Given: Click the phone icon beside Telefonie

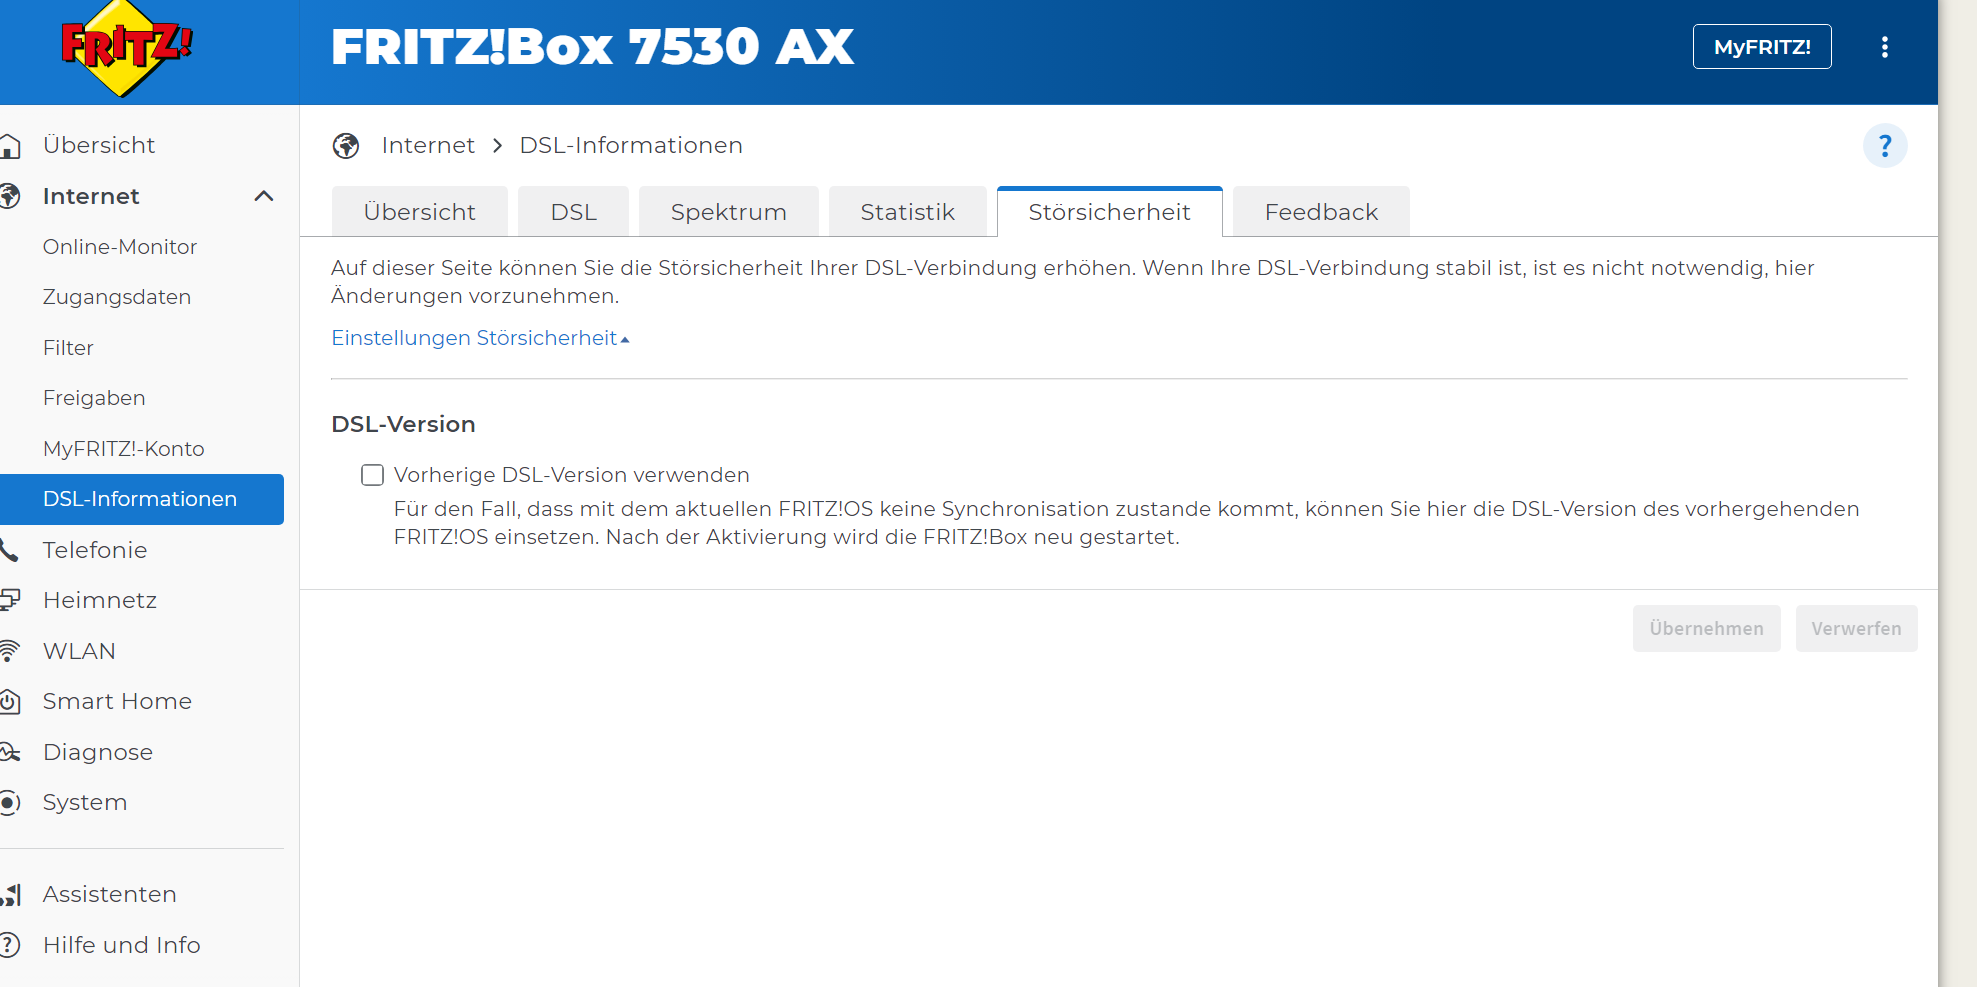Looking at the screenshot, I should coord(10,550).
